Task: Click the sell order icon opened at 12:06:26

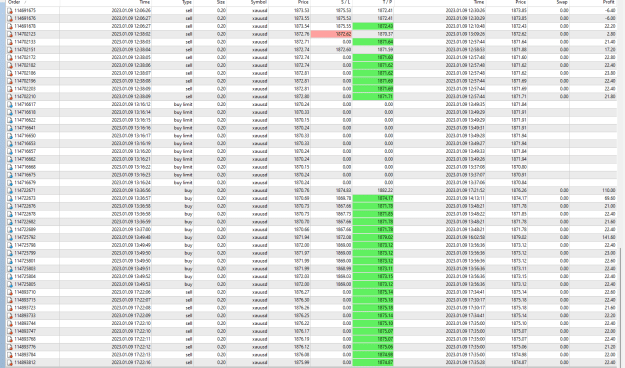Action: click(x=10, y=10)
